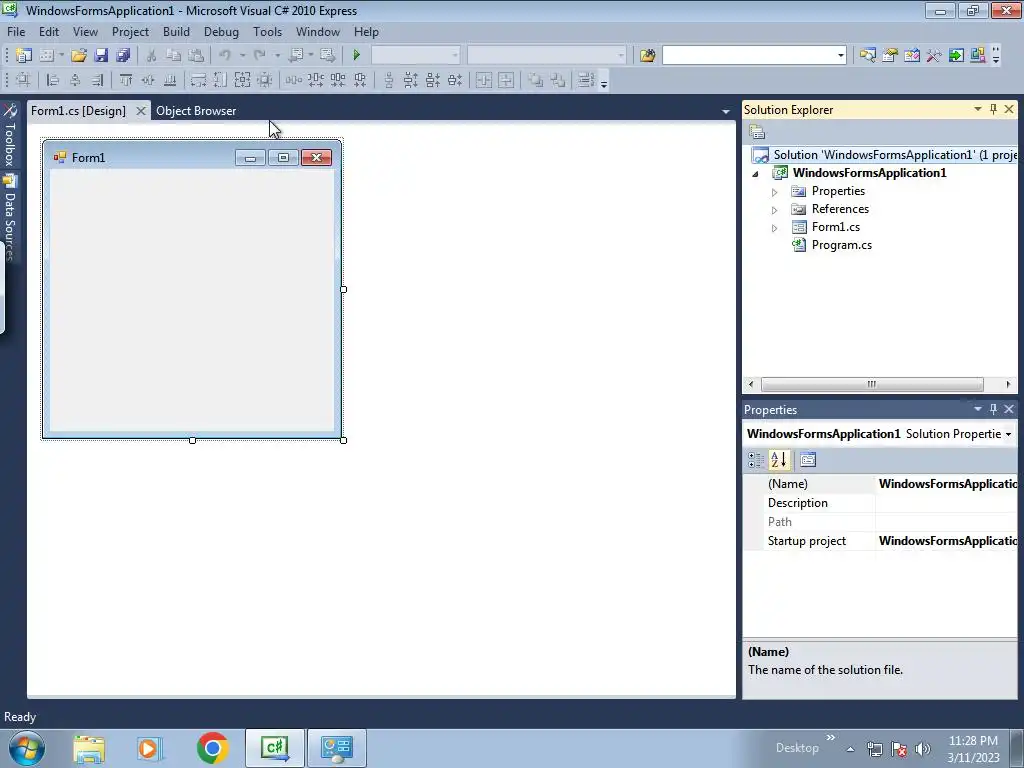1024x768 pixels.
Task: Click the Find in Files icon
Action: 647,56
